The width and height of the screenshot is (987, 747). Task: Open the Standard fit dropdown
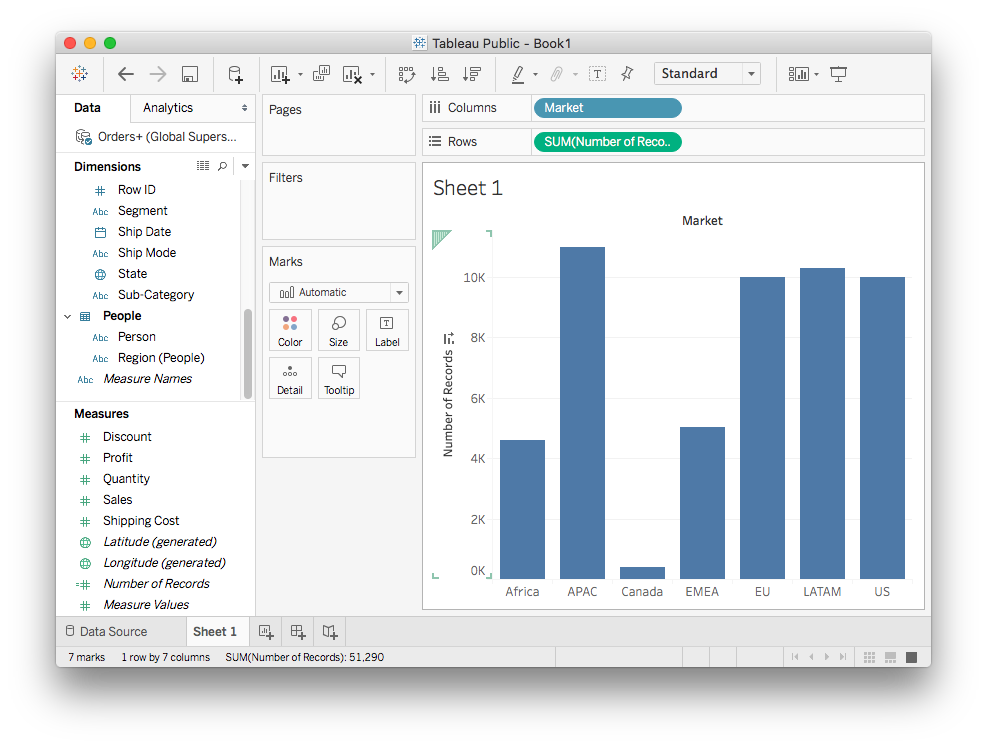coord(707,74)
